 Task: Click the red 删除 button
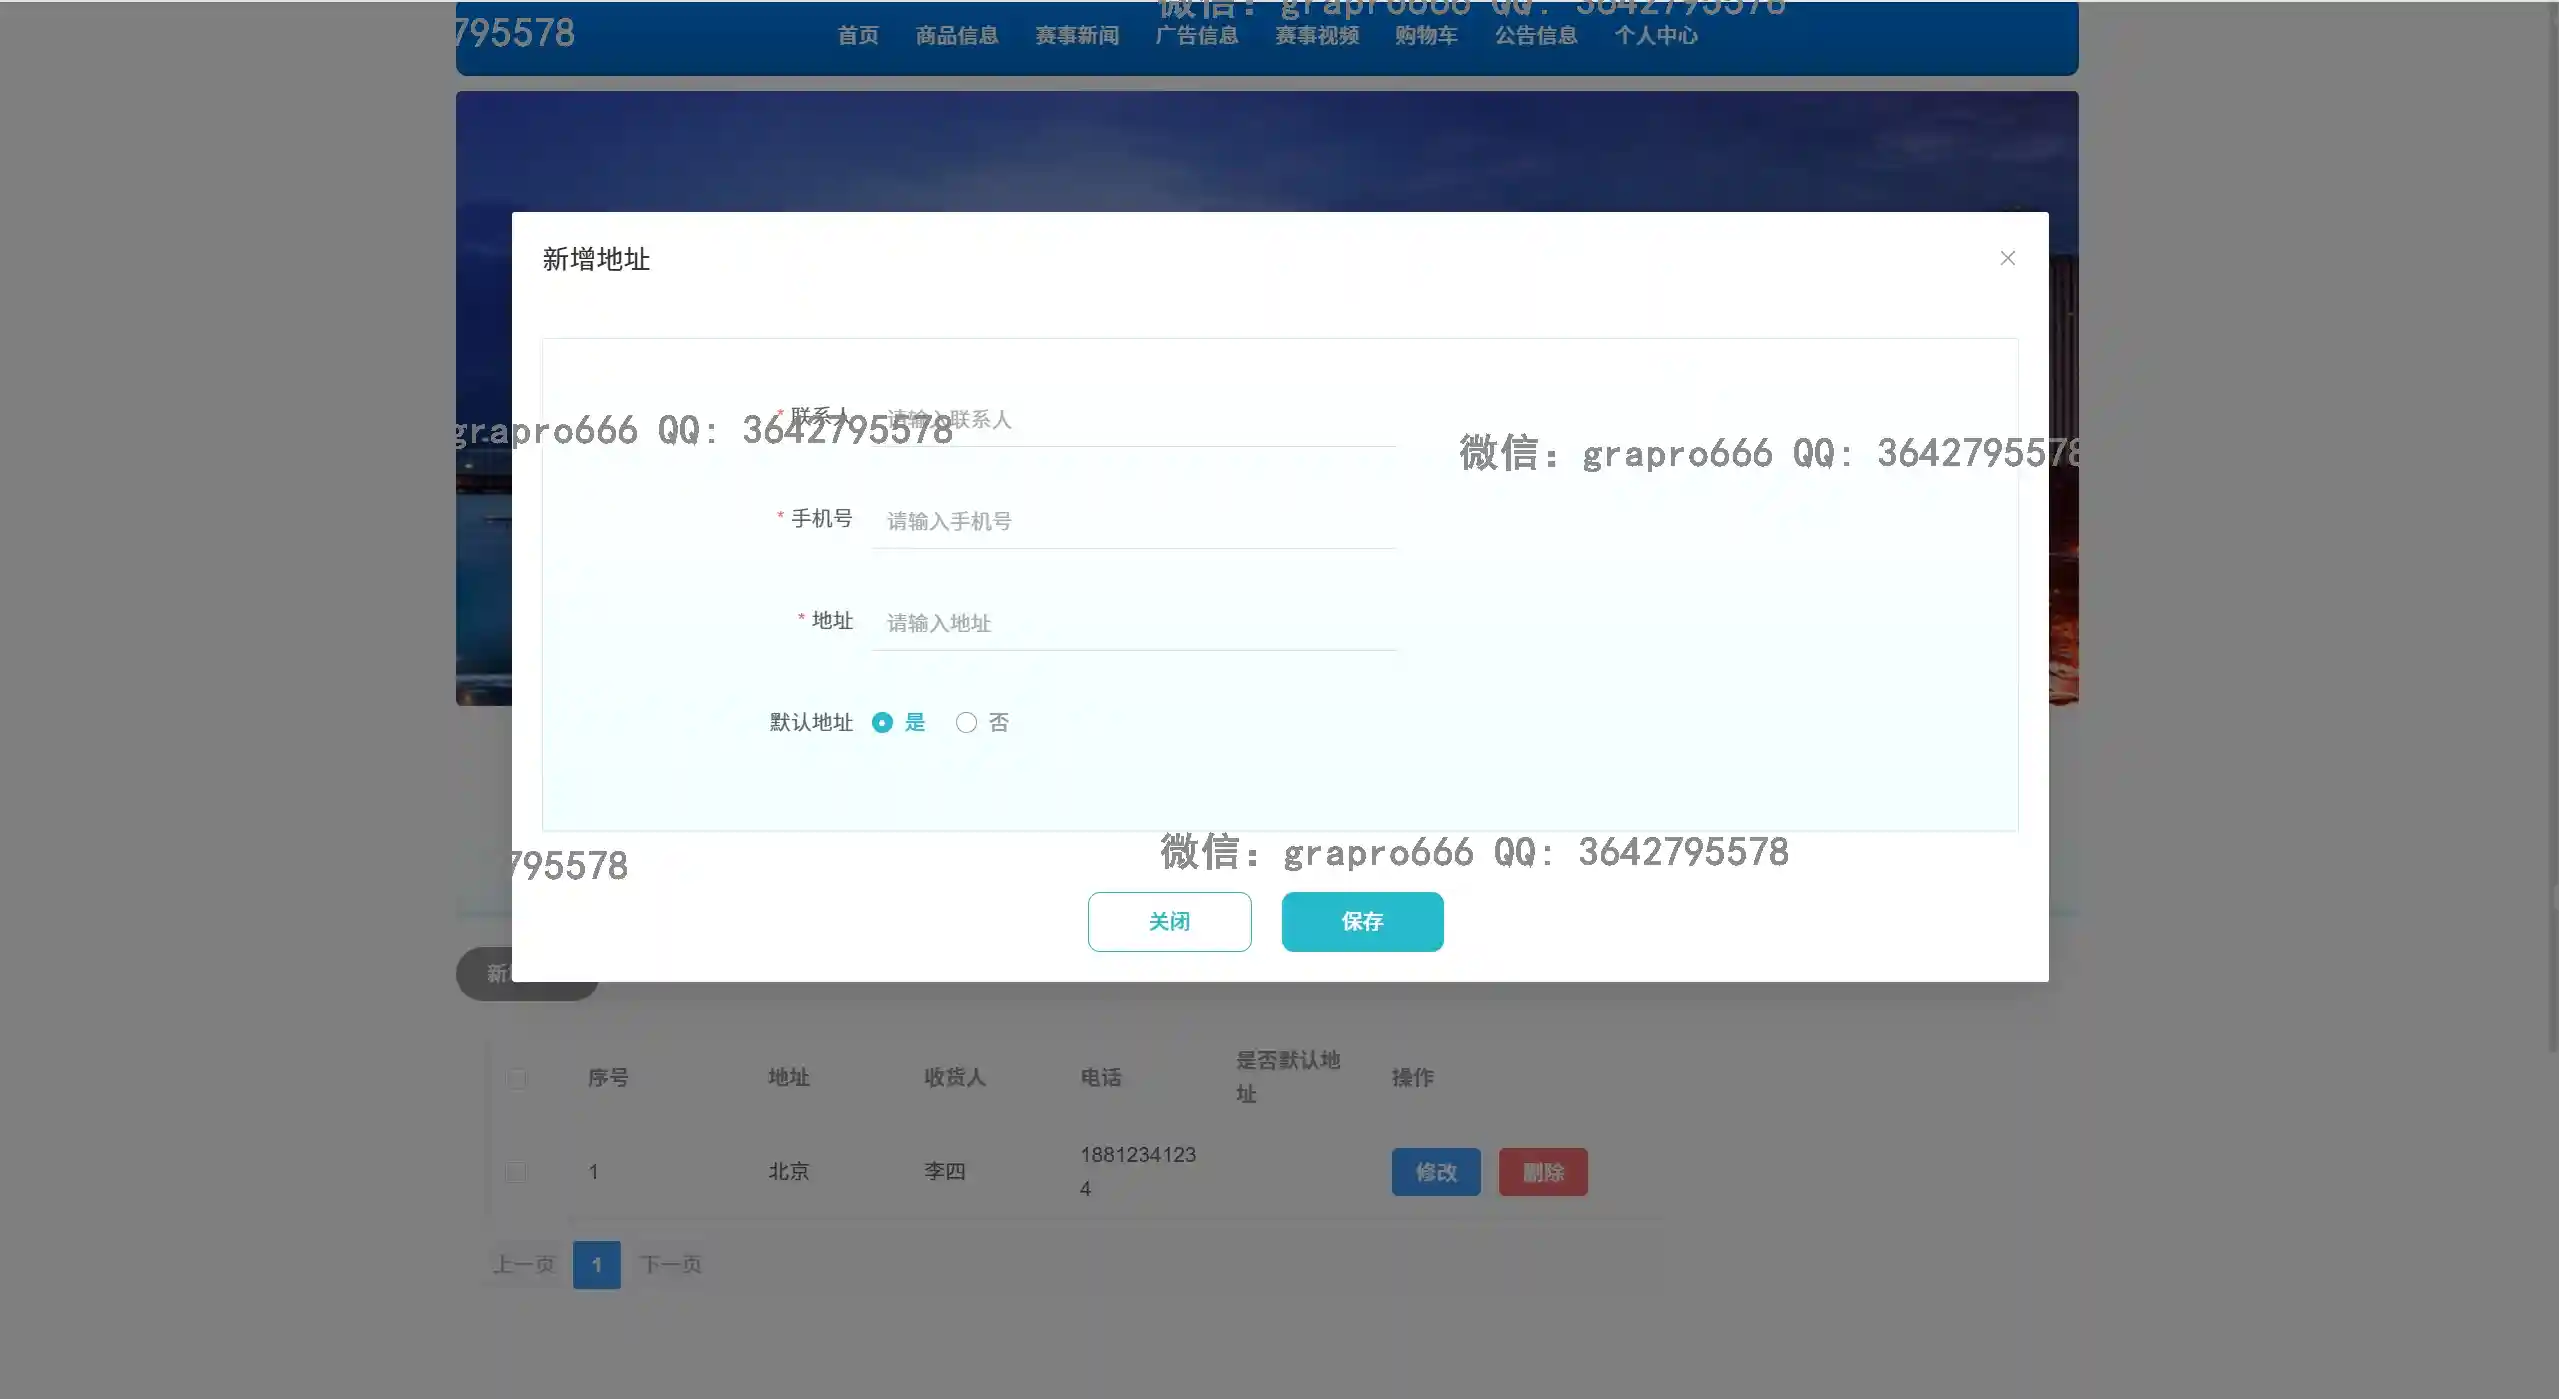click(x=1542, y=1172)
